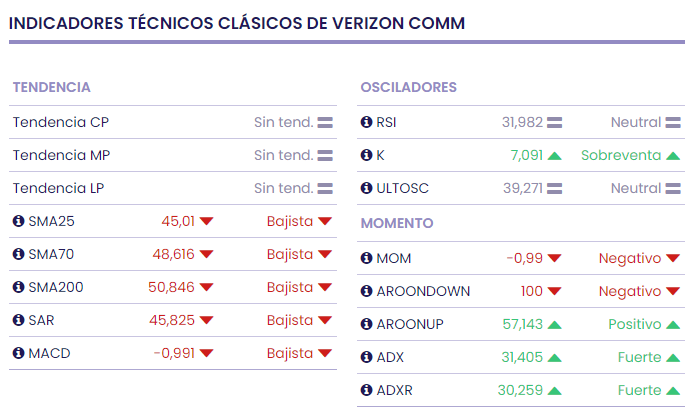Image resolution: width=694 pixels, height=416 pixels.
Task: Open the info icon beside K
Action: click(366, 155)
